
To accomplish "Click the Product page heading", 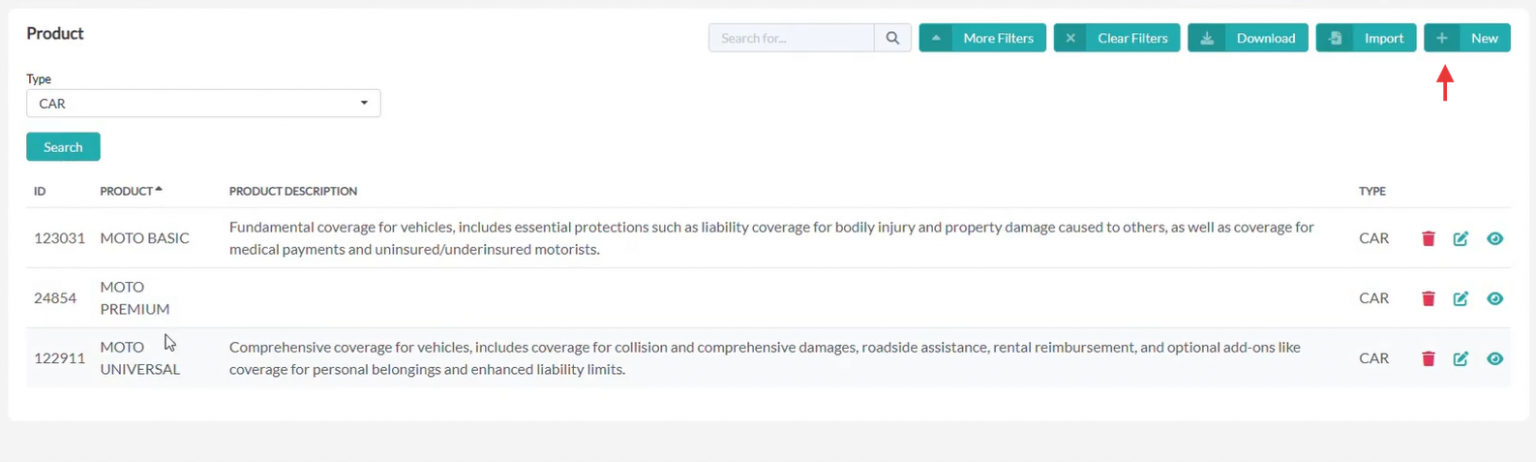I will (x=55, y=33).
